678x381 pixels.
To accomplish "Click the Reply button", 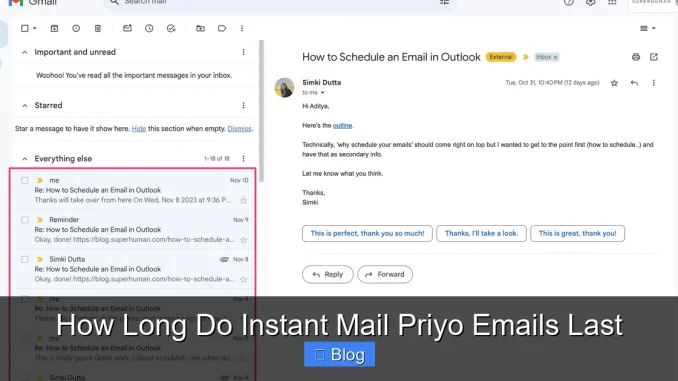I will pyautogui.click(x=328, y=275).
